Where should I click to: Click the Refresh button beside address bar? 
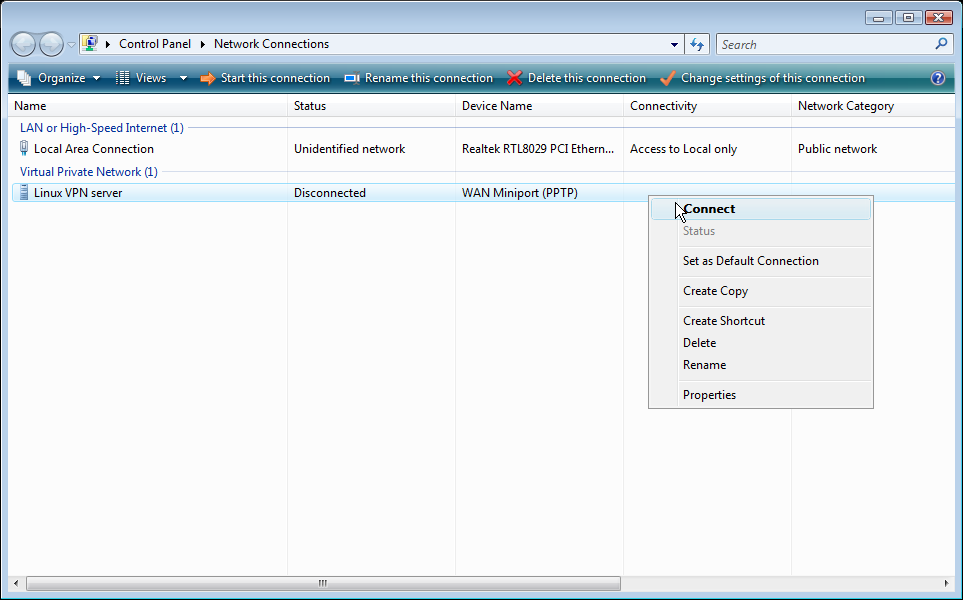697,44
